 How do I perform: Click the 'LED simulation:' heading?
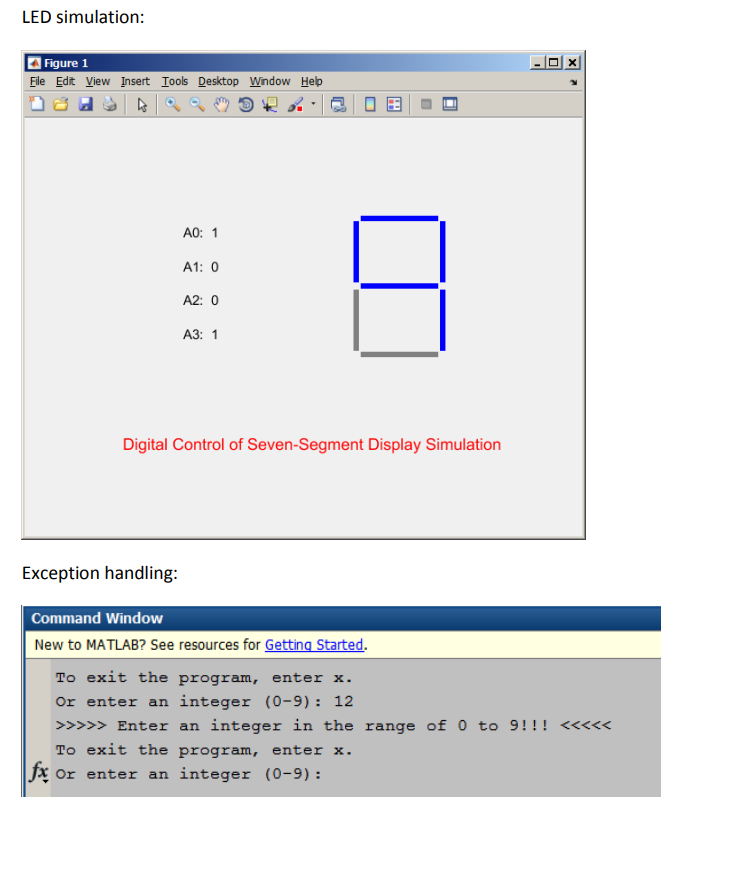pyautogui.click(x=83, y=17)
